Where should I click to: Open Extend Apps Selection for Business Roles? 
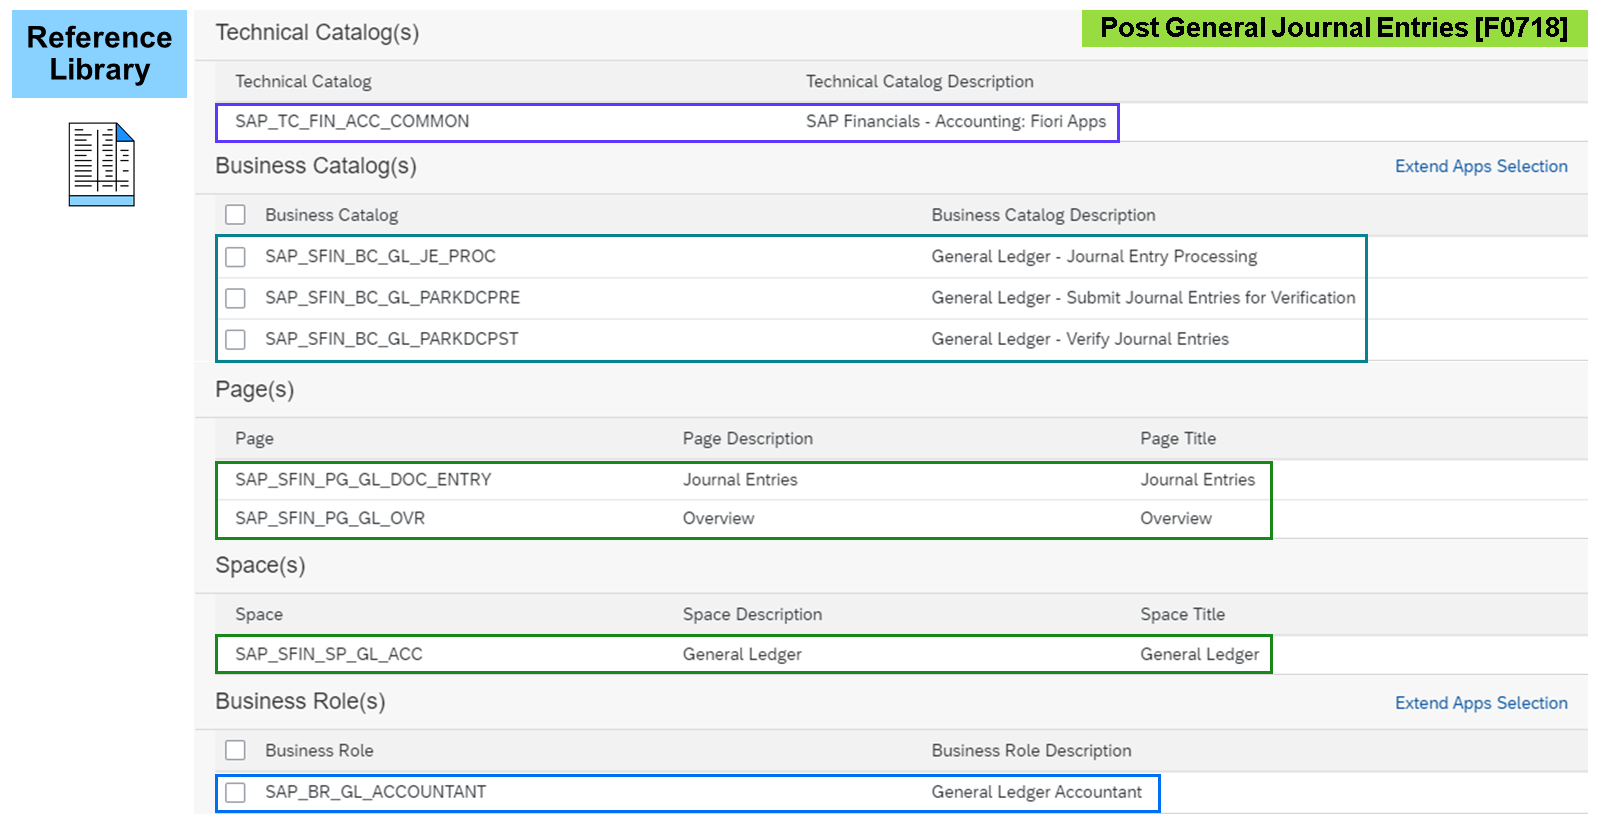click(x=1481, y=703)
